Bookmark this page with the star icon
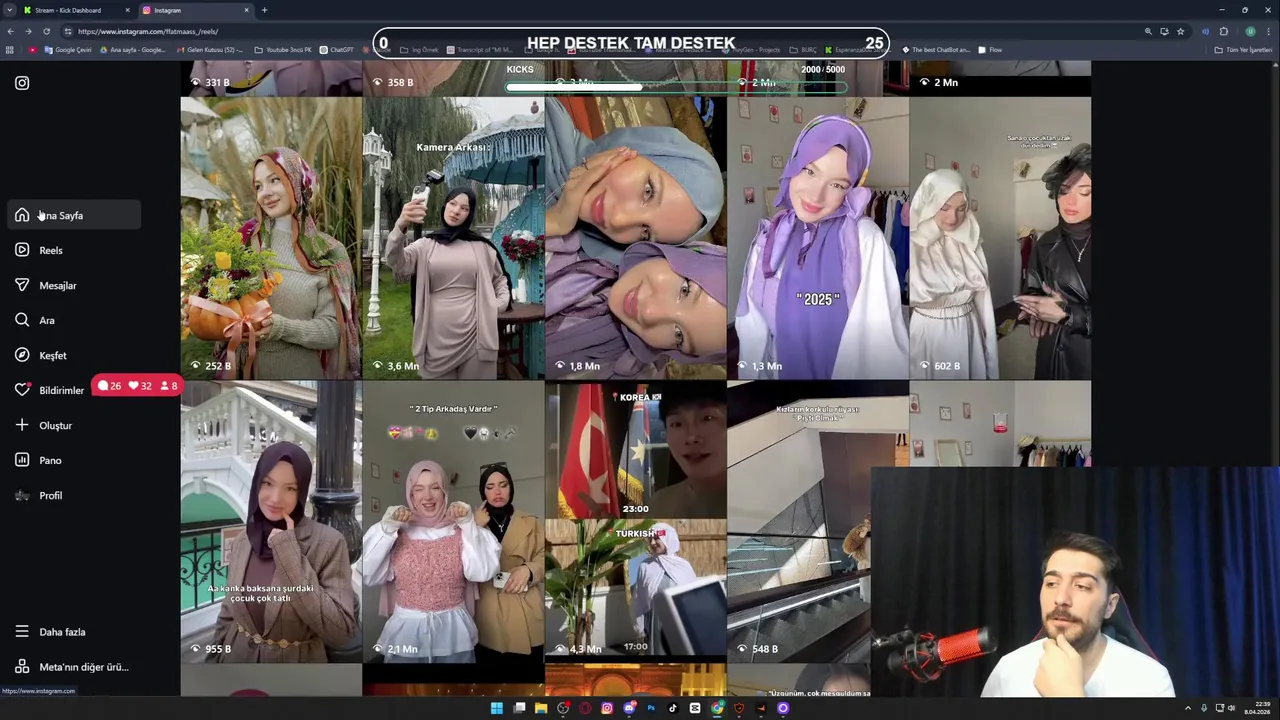 pyautogui.click(x=1180, y=31)
